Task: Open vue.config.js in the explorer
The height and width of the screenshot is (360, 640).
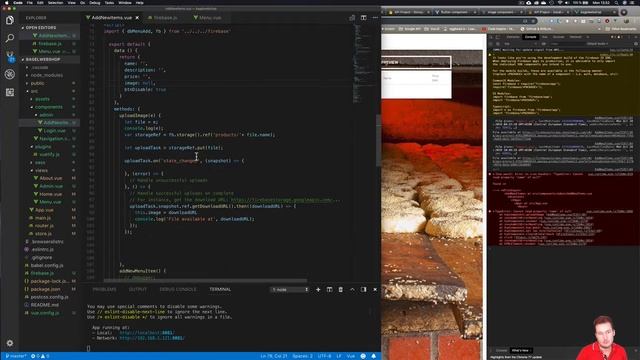Action: [x=45, y=313]
